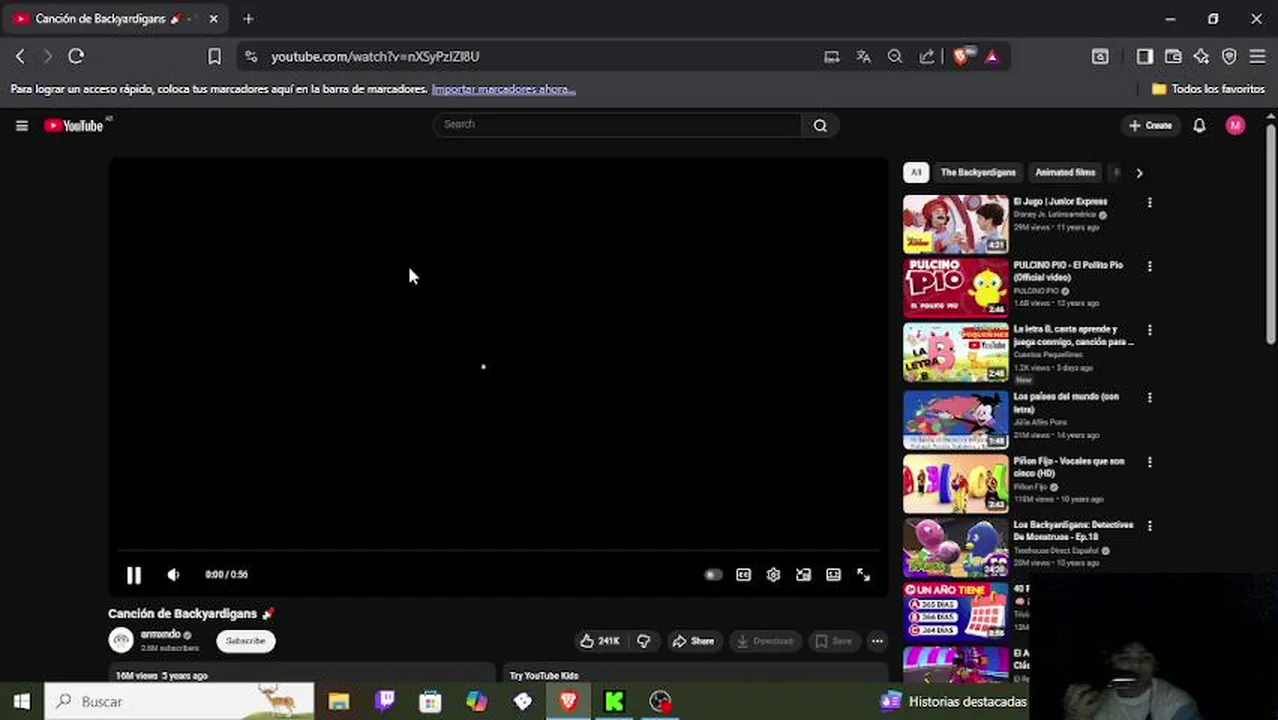Switch to miniplayer mode
The image size is (1278, 720).
[803, 575]
